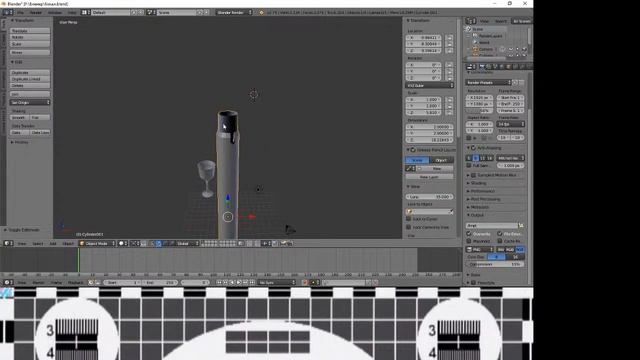Image resolution: width=640 pixels, height=360 pixels.
Task: Open the Help menu
Action: (x=72, y=13)
